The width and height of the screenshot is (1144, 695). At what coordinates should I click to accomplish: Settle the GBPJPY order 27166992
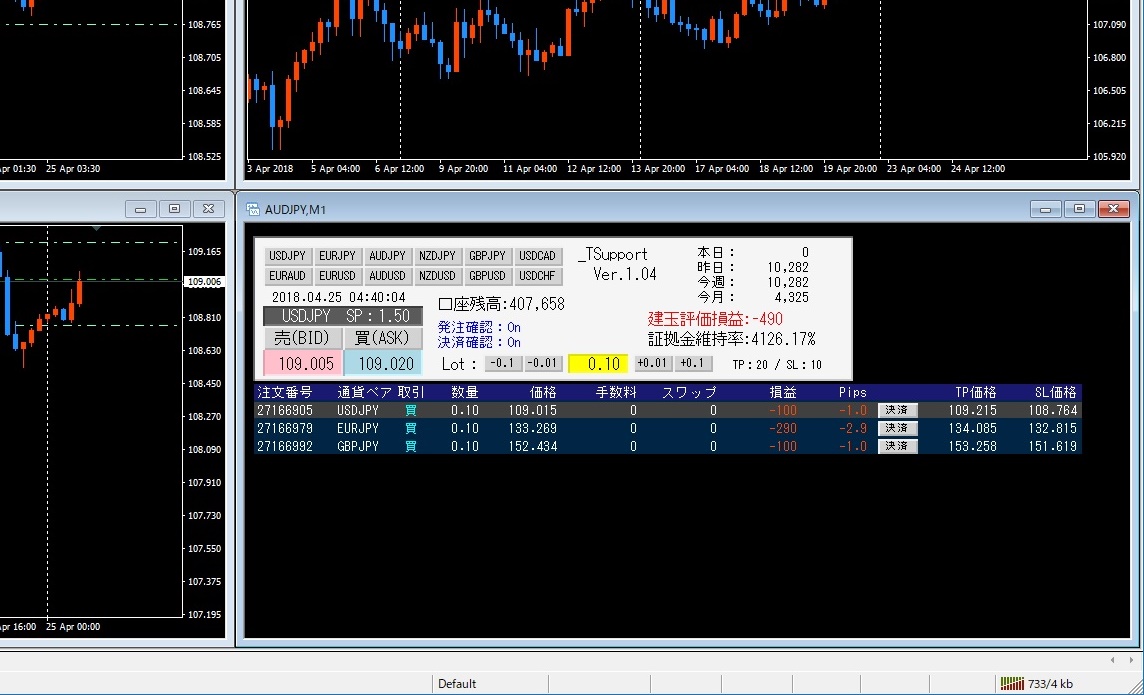tap(897, 446)
